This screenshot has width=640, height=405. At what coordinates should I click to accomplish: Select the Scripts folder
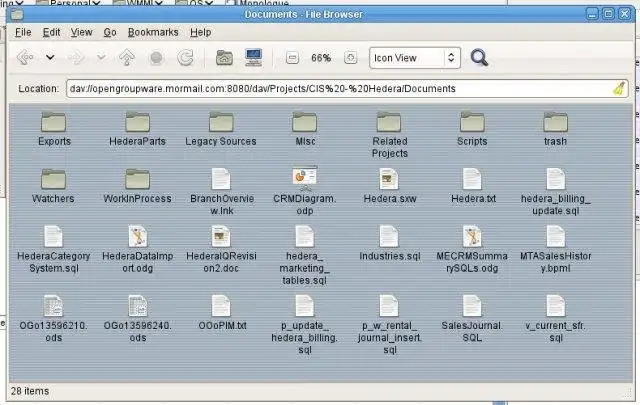pyautogui.click(x=472, y=129)
